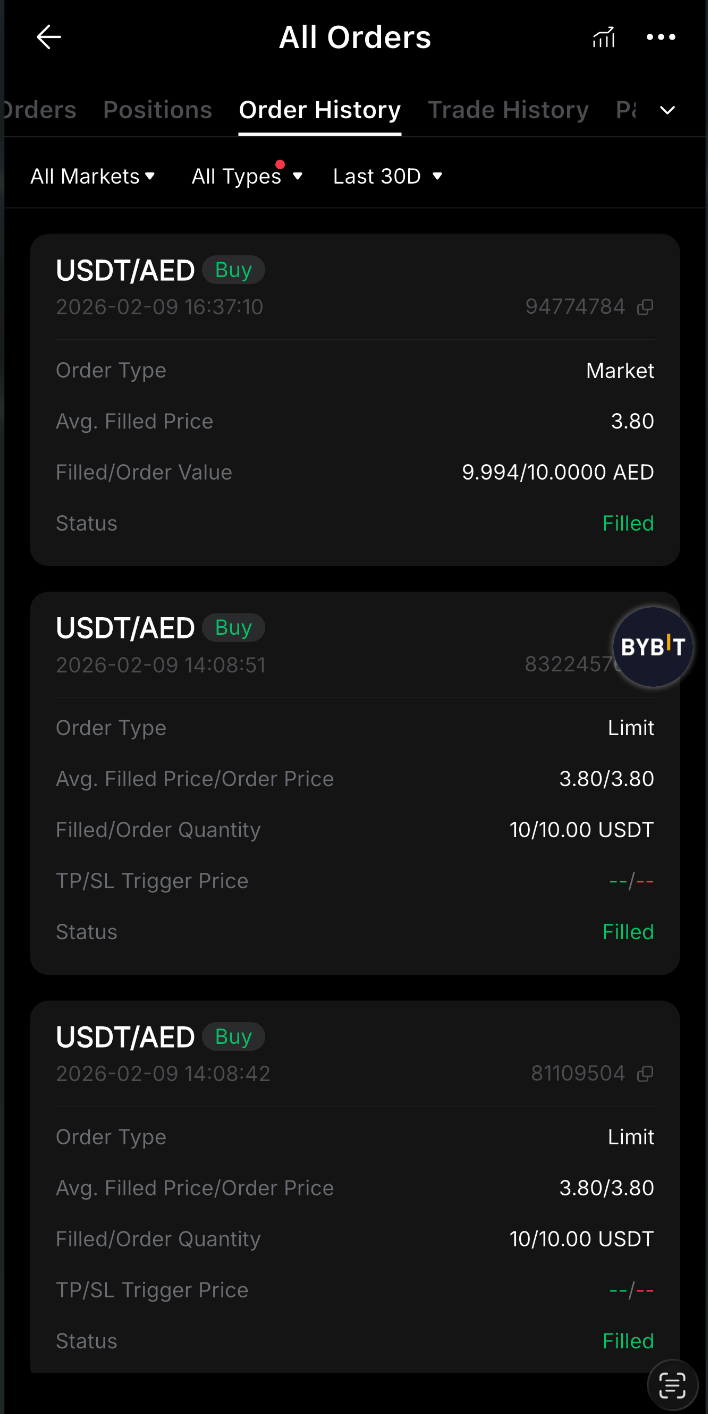Expand the hidden tabs with the down chevron
Viewport: 708px width, 1414px height.
click(667, 110)
